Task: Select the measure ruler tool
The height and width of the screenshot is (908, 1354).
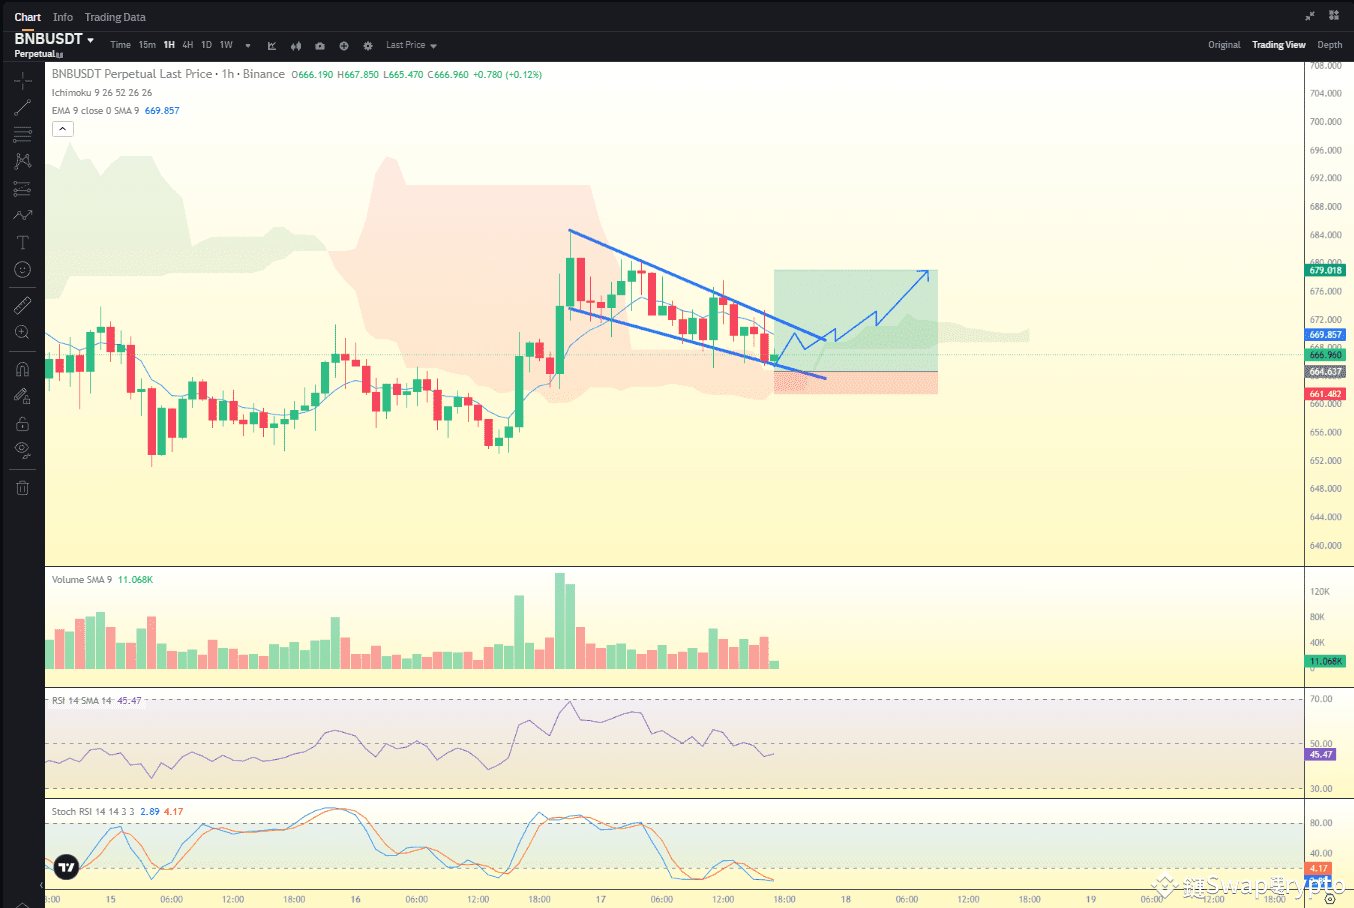Action: coord(22,304)
